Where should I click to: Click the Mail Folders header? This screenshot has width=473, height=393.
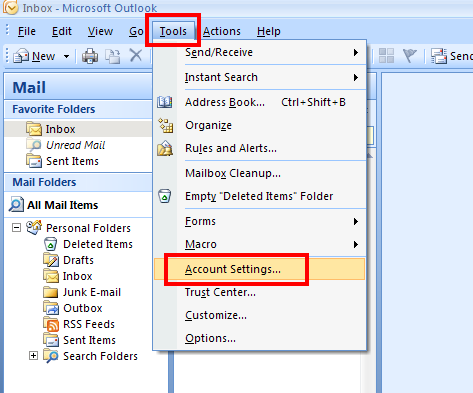pyautogui.click(x=78, y=182)
